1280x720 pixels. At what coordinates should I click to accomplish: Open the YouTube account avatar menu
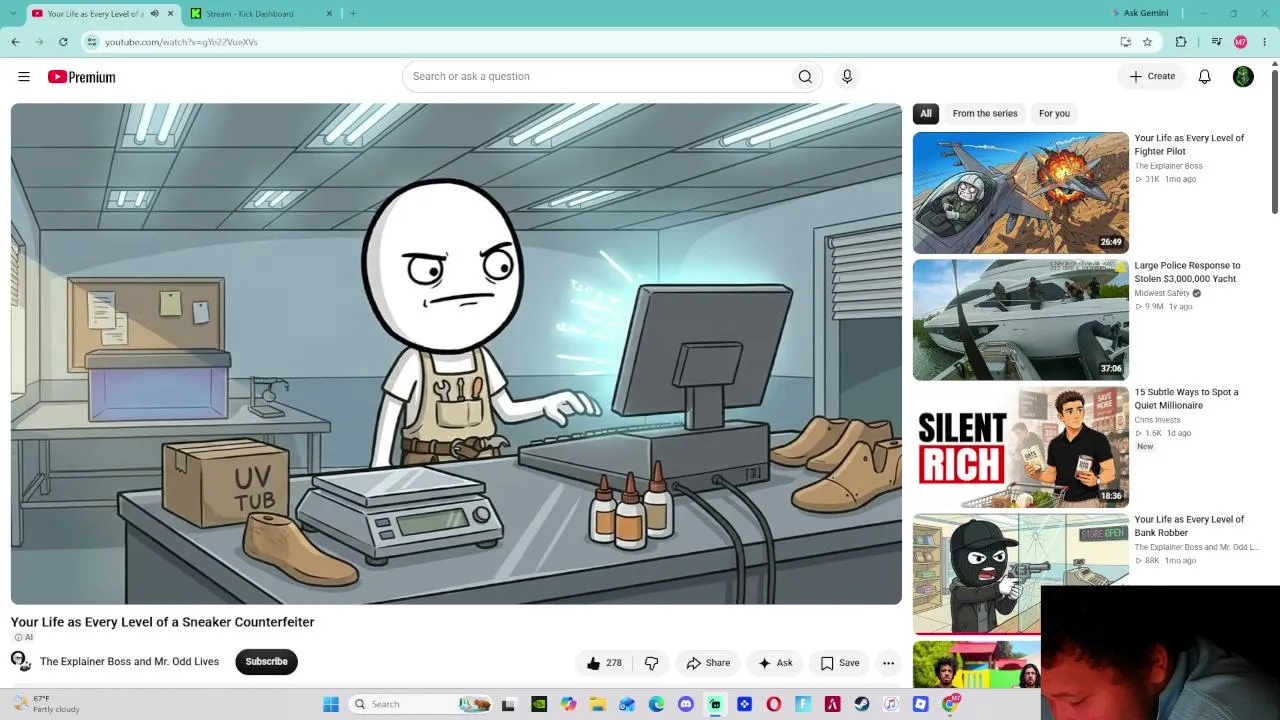(x=1243, y=77)
